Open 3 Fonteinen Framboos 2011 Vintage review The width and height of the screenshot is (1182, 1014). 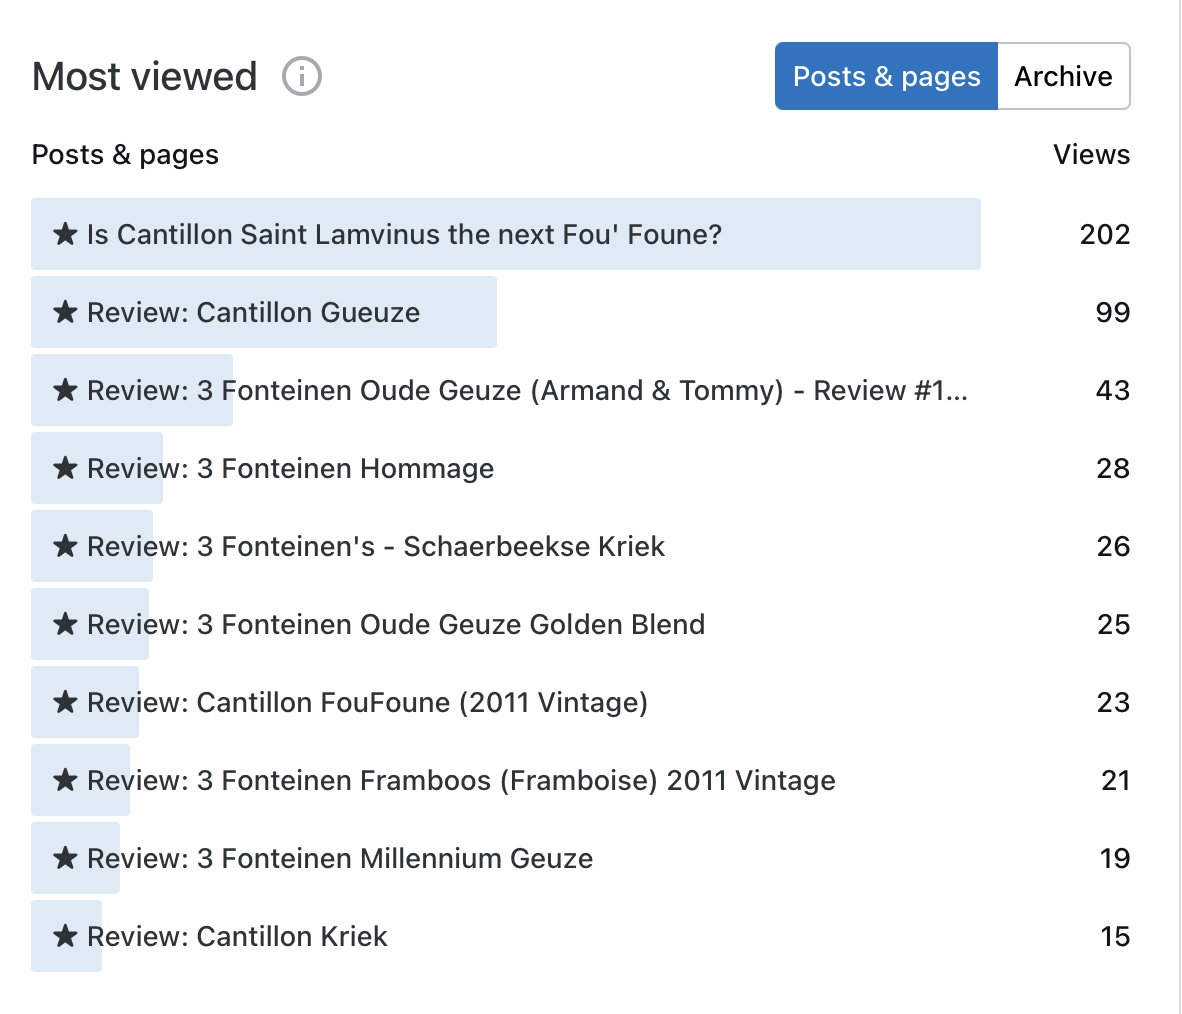click(461, 780)
